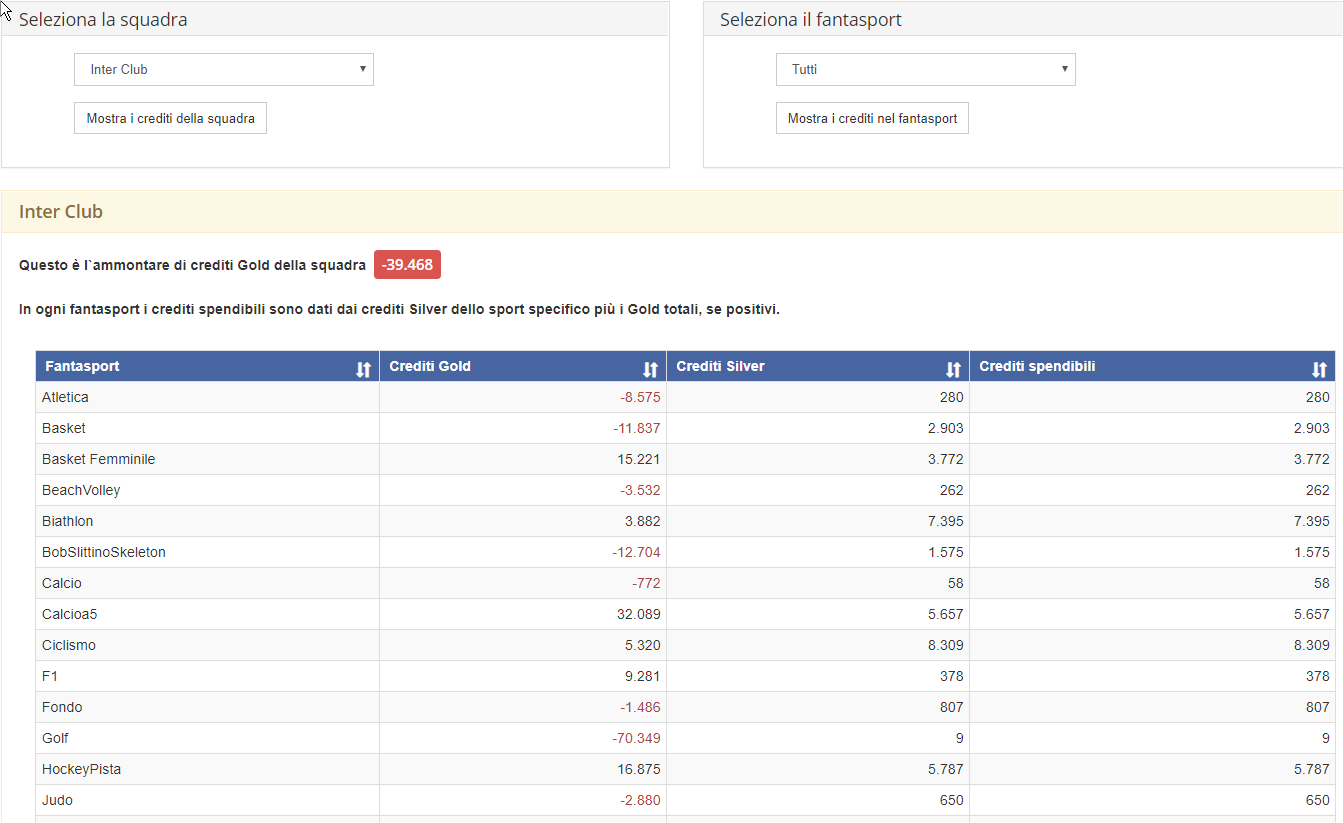Click Golf gold value -70.349
The width and height of the screenshot is (1343, 823).
tap(637, 738)
